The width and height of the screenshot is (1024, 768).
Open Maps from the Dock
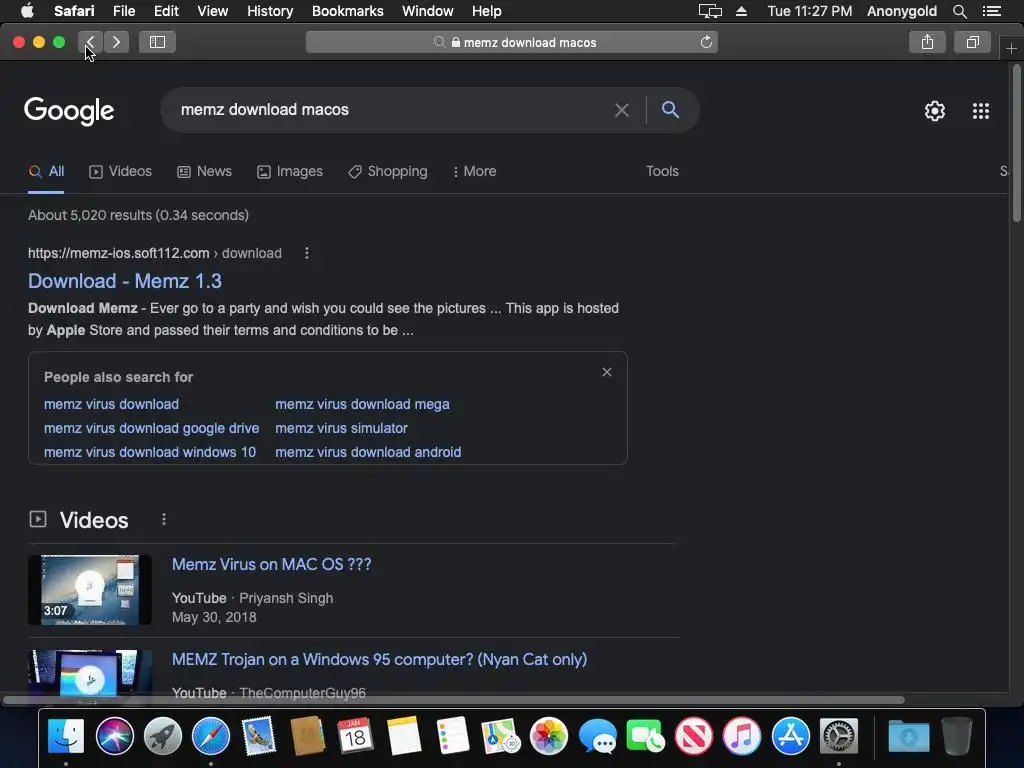(x=500, y=736)
